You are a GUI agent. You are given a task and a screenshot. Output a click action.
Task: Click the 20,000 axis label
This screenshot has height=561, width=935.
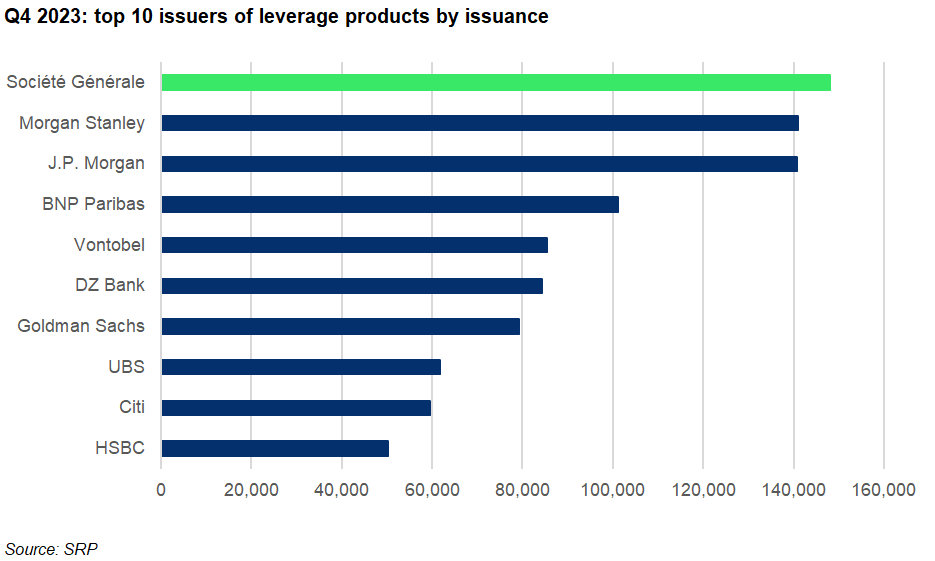pyautogui.click(x=251, y=490)
